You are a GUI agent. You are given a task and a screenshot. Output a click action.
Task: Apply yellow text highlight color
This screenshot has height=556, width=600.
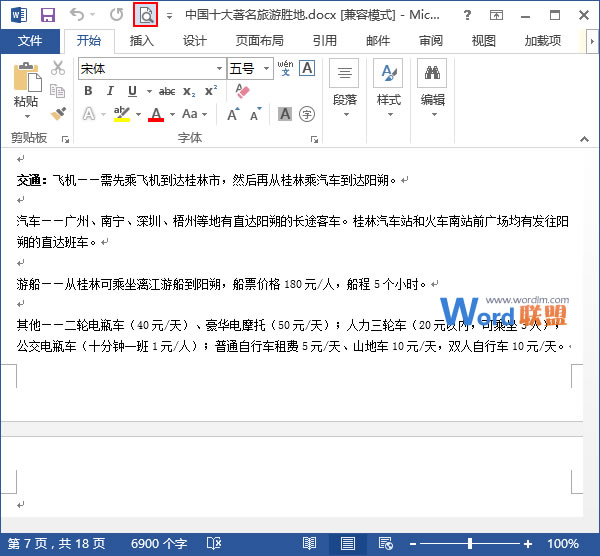pyautogui.click(x=122, y=114)
